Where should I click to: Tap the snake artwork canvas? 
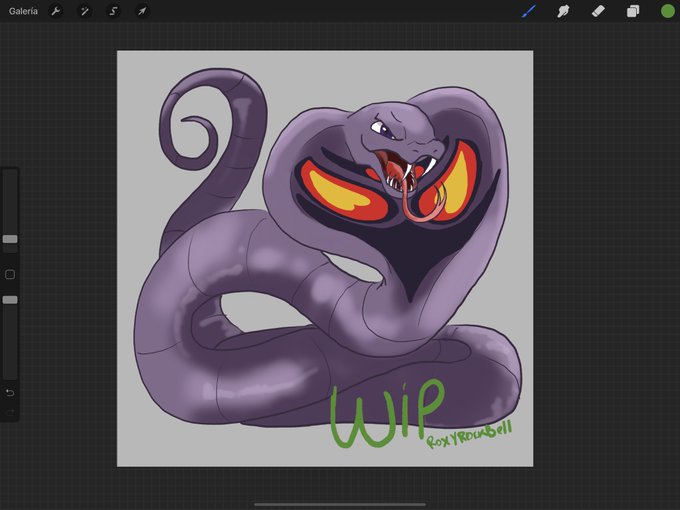325,259
